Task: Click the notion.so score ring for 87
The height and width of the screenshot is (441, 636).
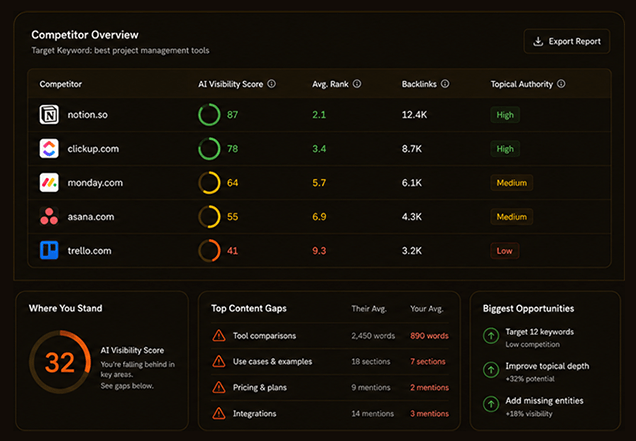Action: click(209, 114)
